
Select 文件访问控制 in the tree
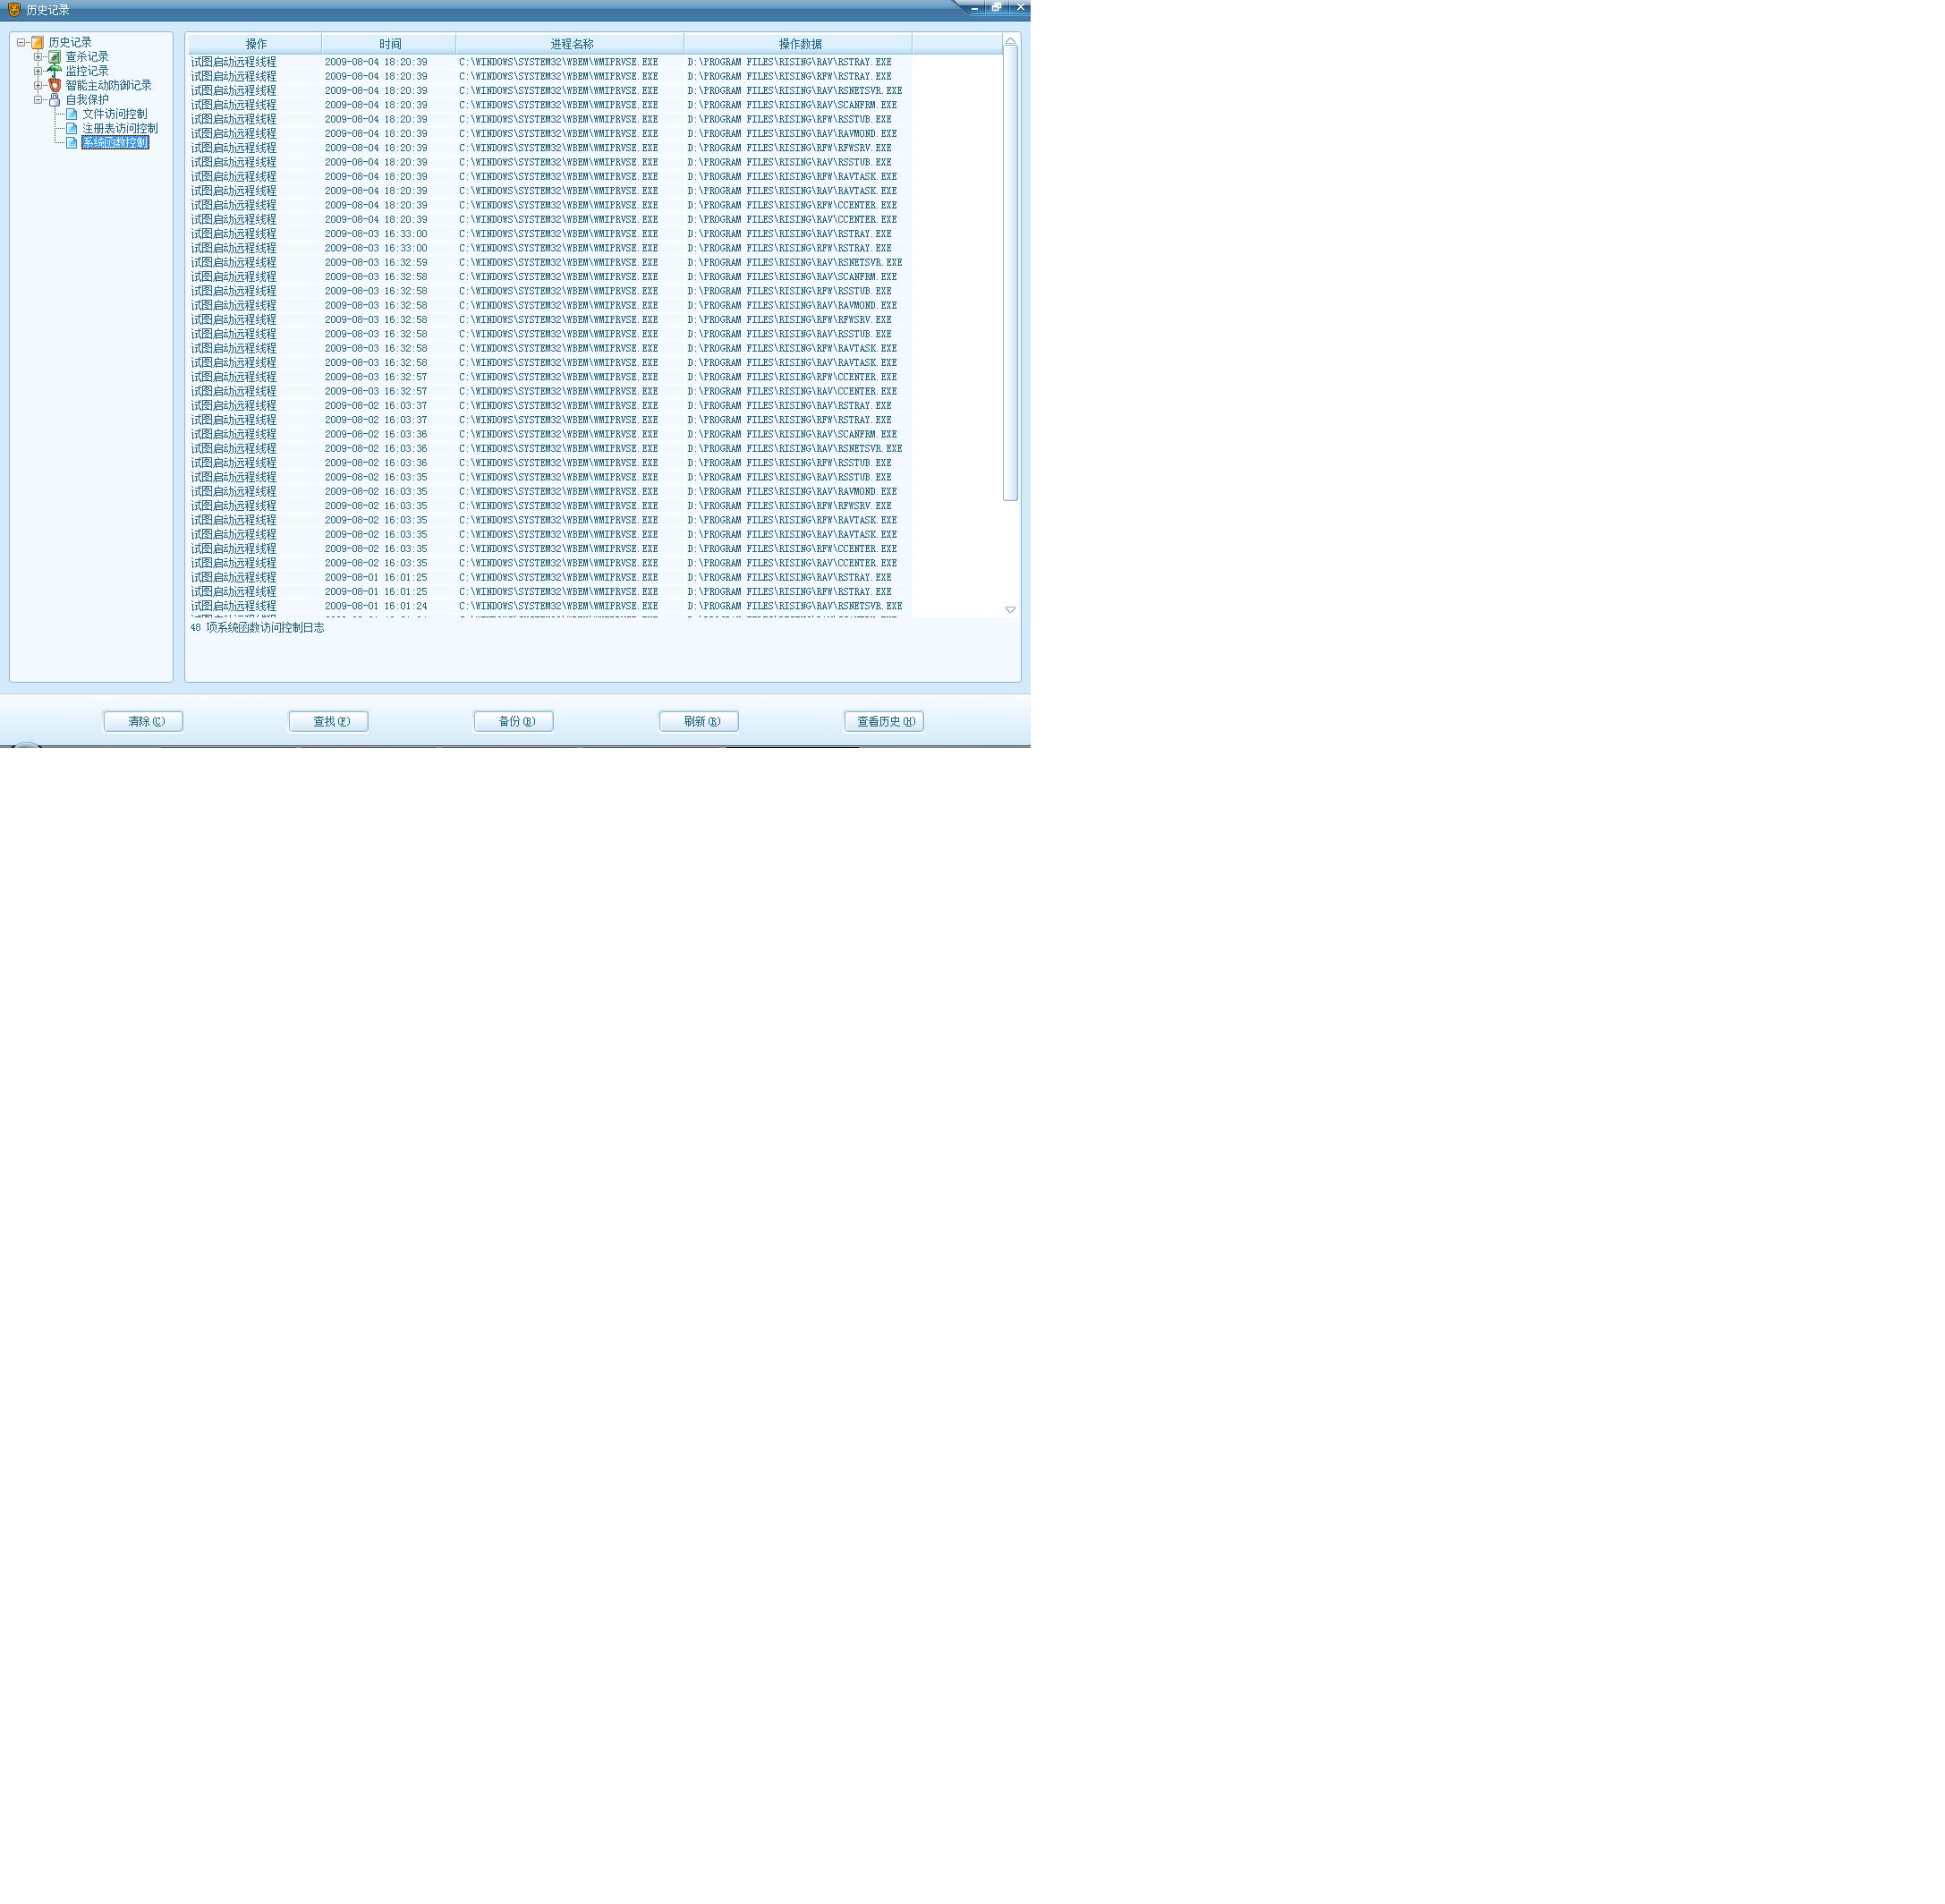click(114, 114)
